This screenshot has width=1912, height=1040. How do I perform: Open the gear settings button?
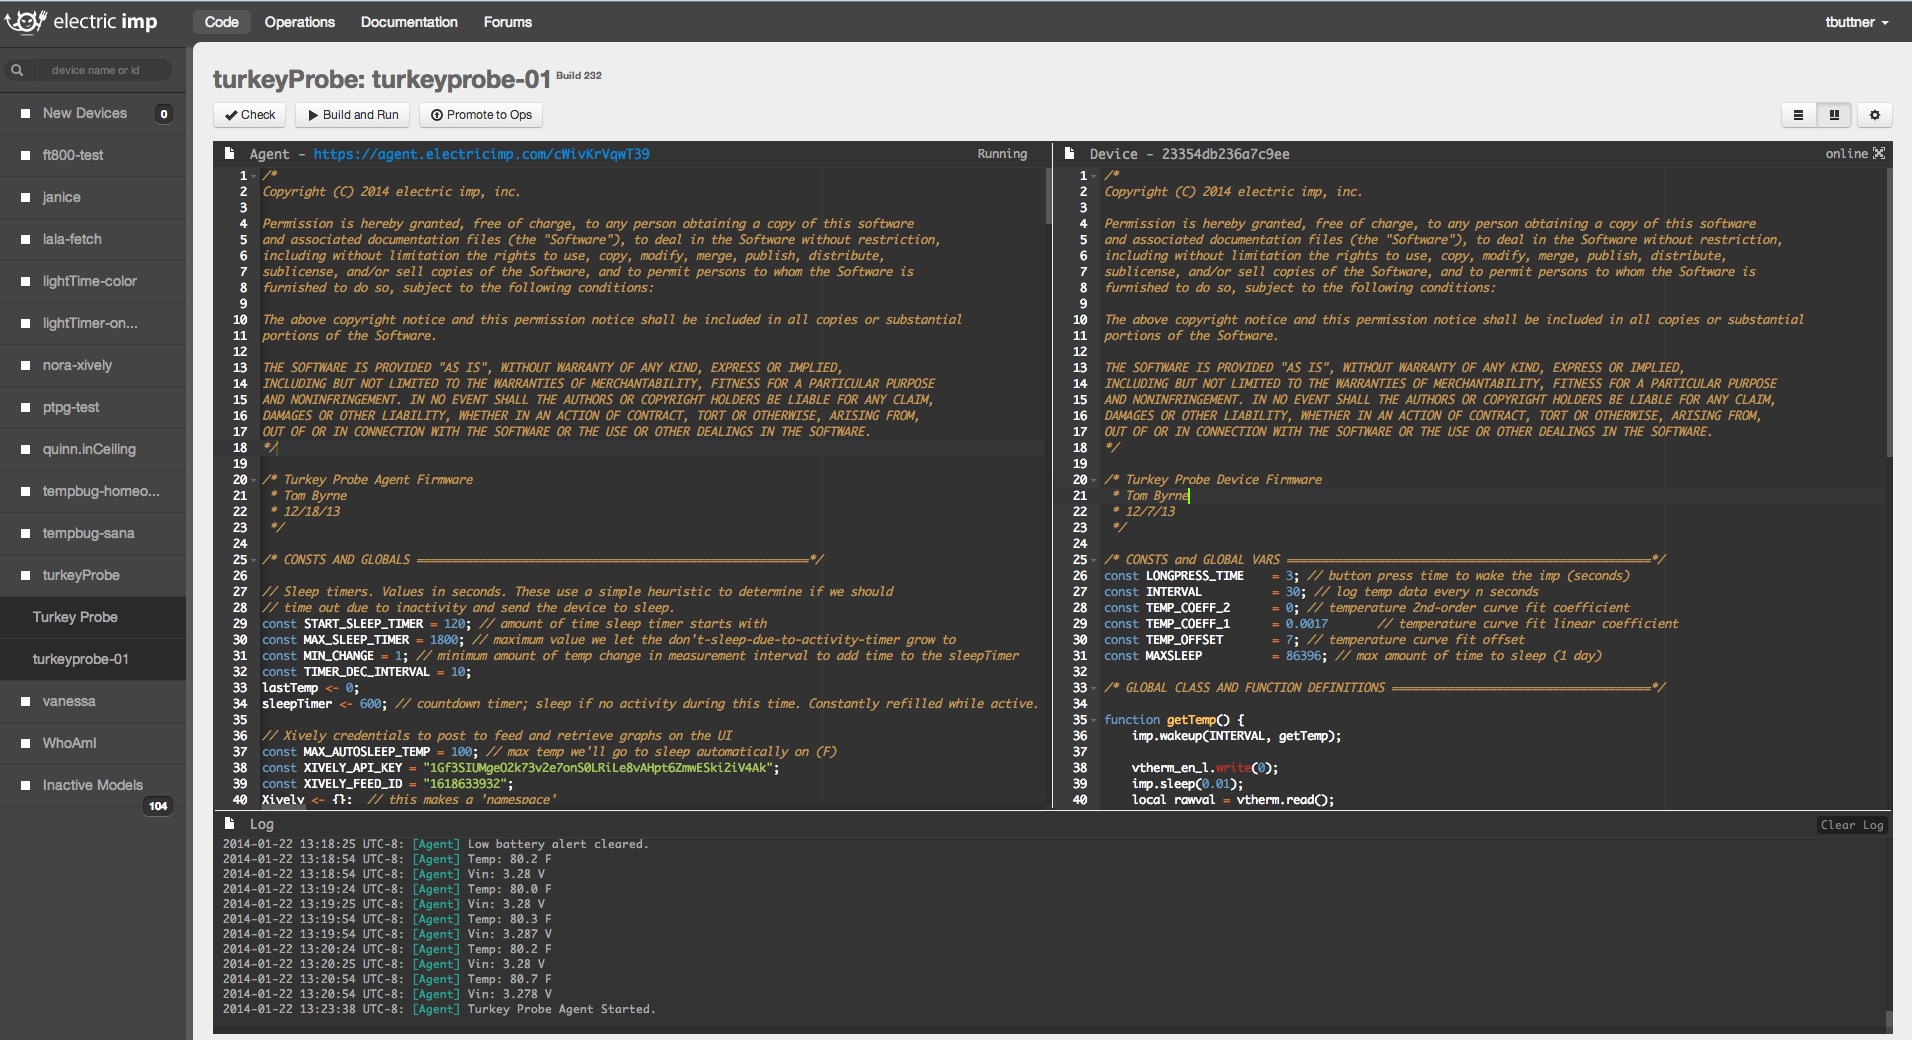[x=1875, y=115]
